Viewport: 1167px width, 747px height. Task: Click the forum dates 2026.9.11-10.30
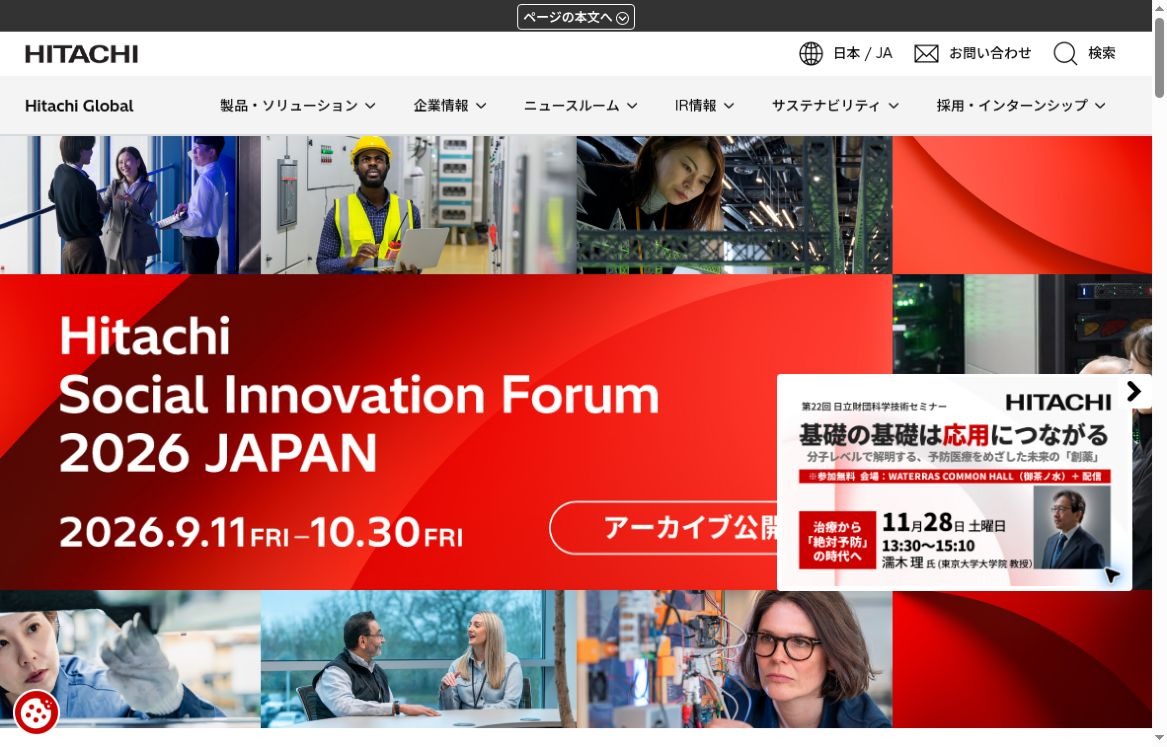tap(260, 533)
